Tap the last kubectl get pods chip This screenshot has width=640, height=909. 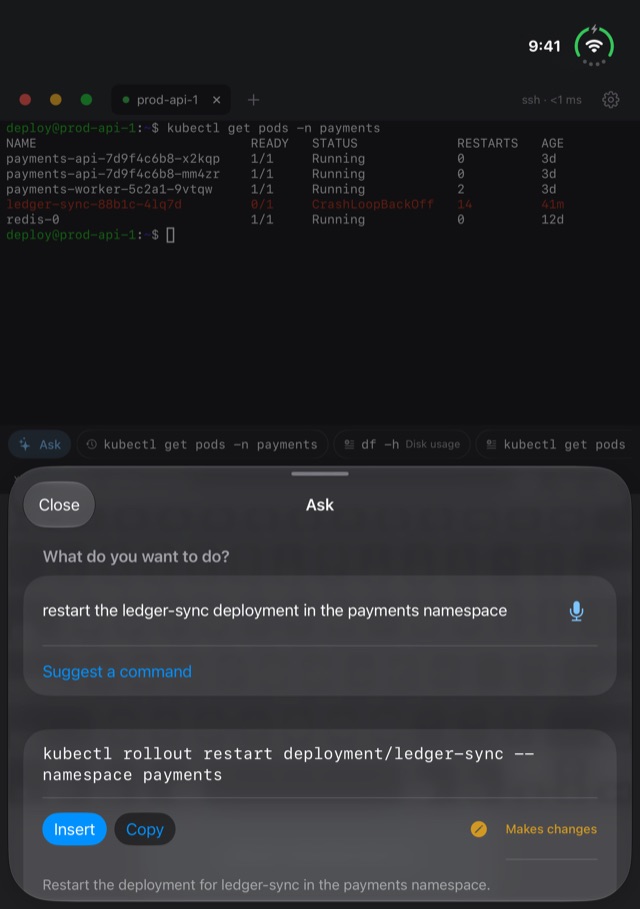click(558, 445)
